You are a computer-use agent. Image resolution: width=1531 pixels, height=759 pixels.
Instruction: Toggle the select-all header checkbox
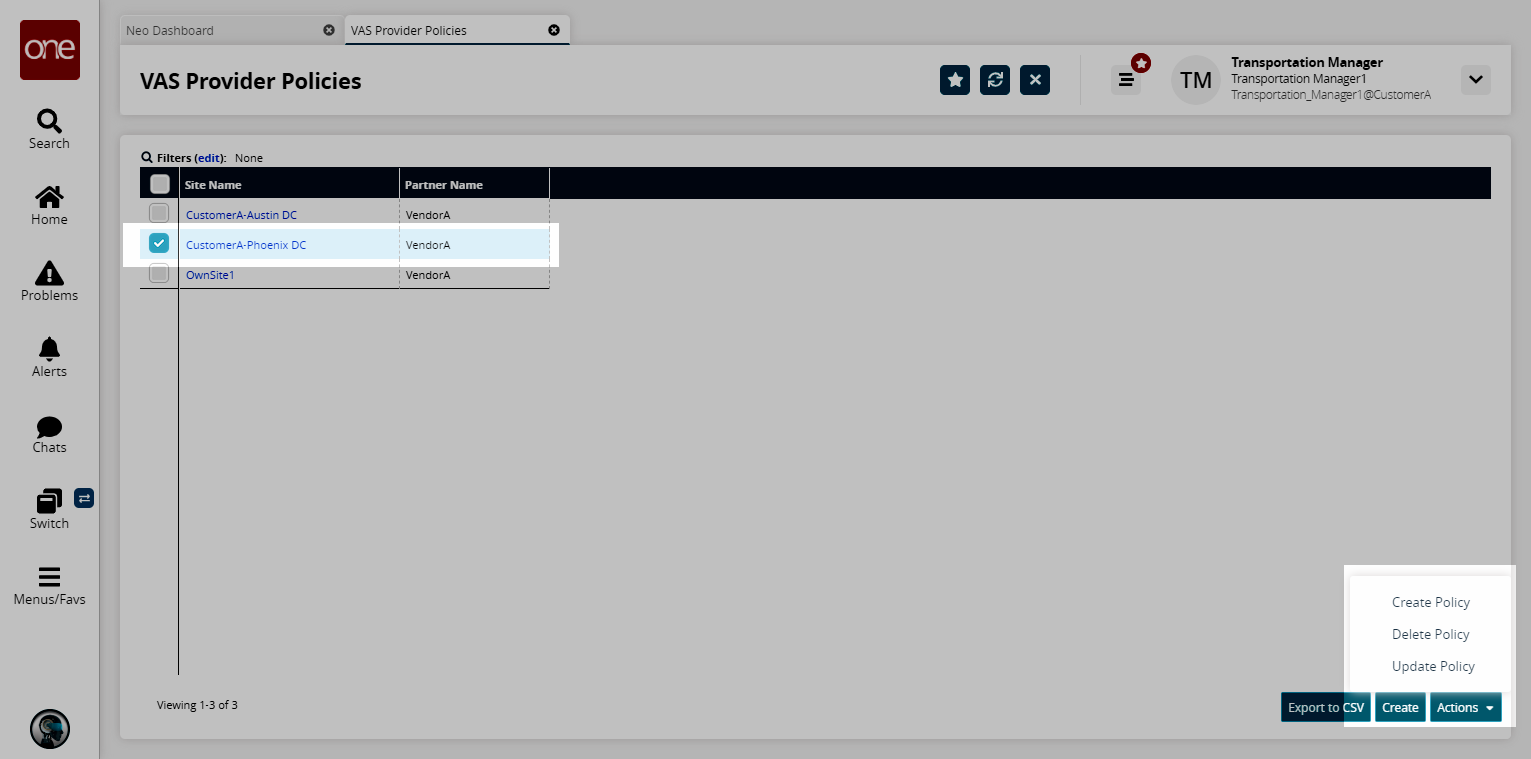pyautogui.click(x=159, y=184)
